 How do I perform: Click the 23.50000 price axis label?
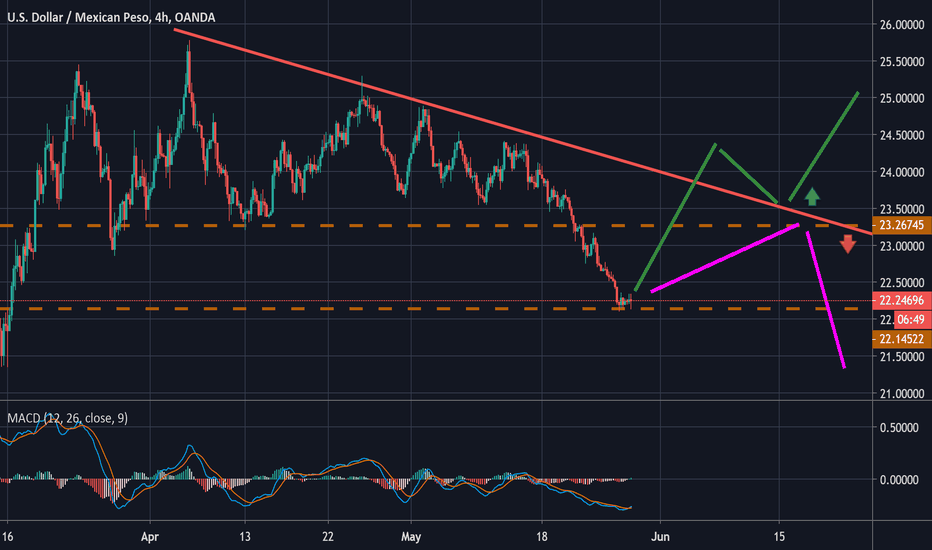(x=902, y=209)
